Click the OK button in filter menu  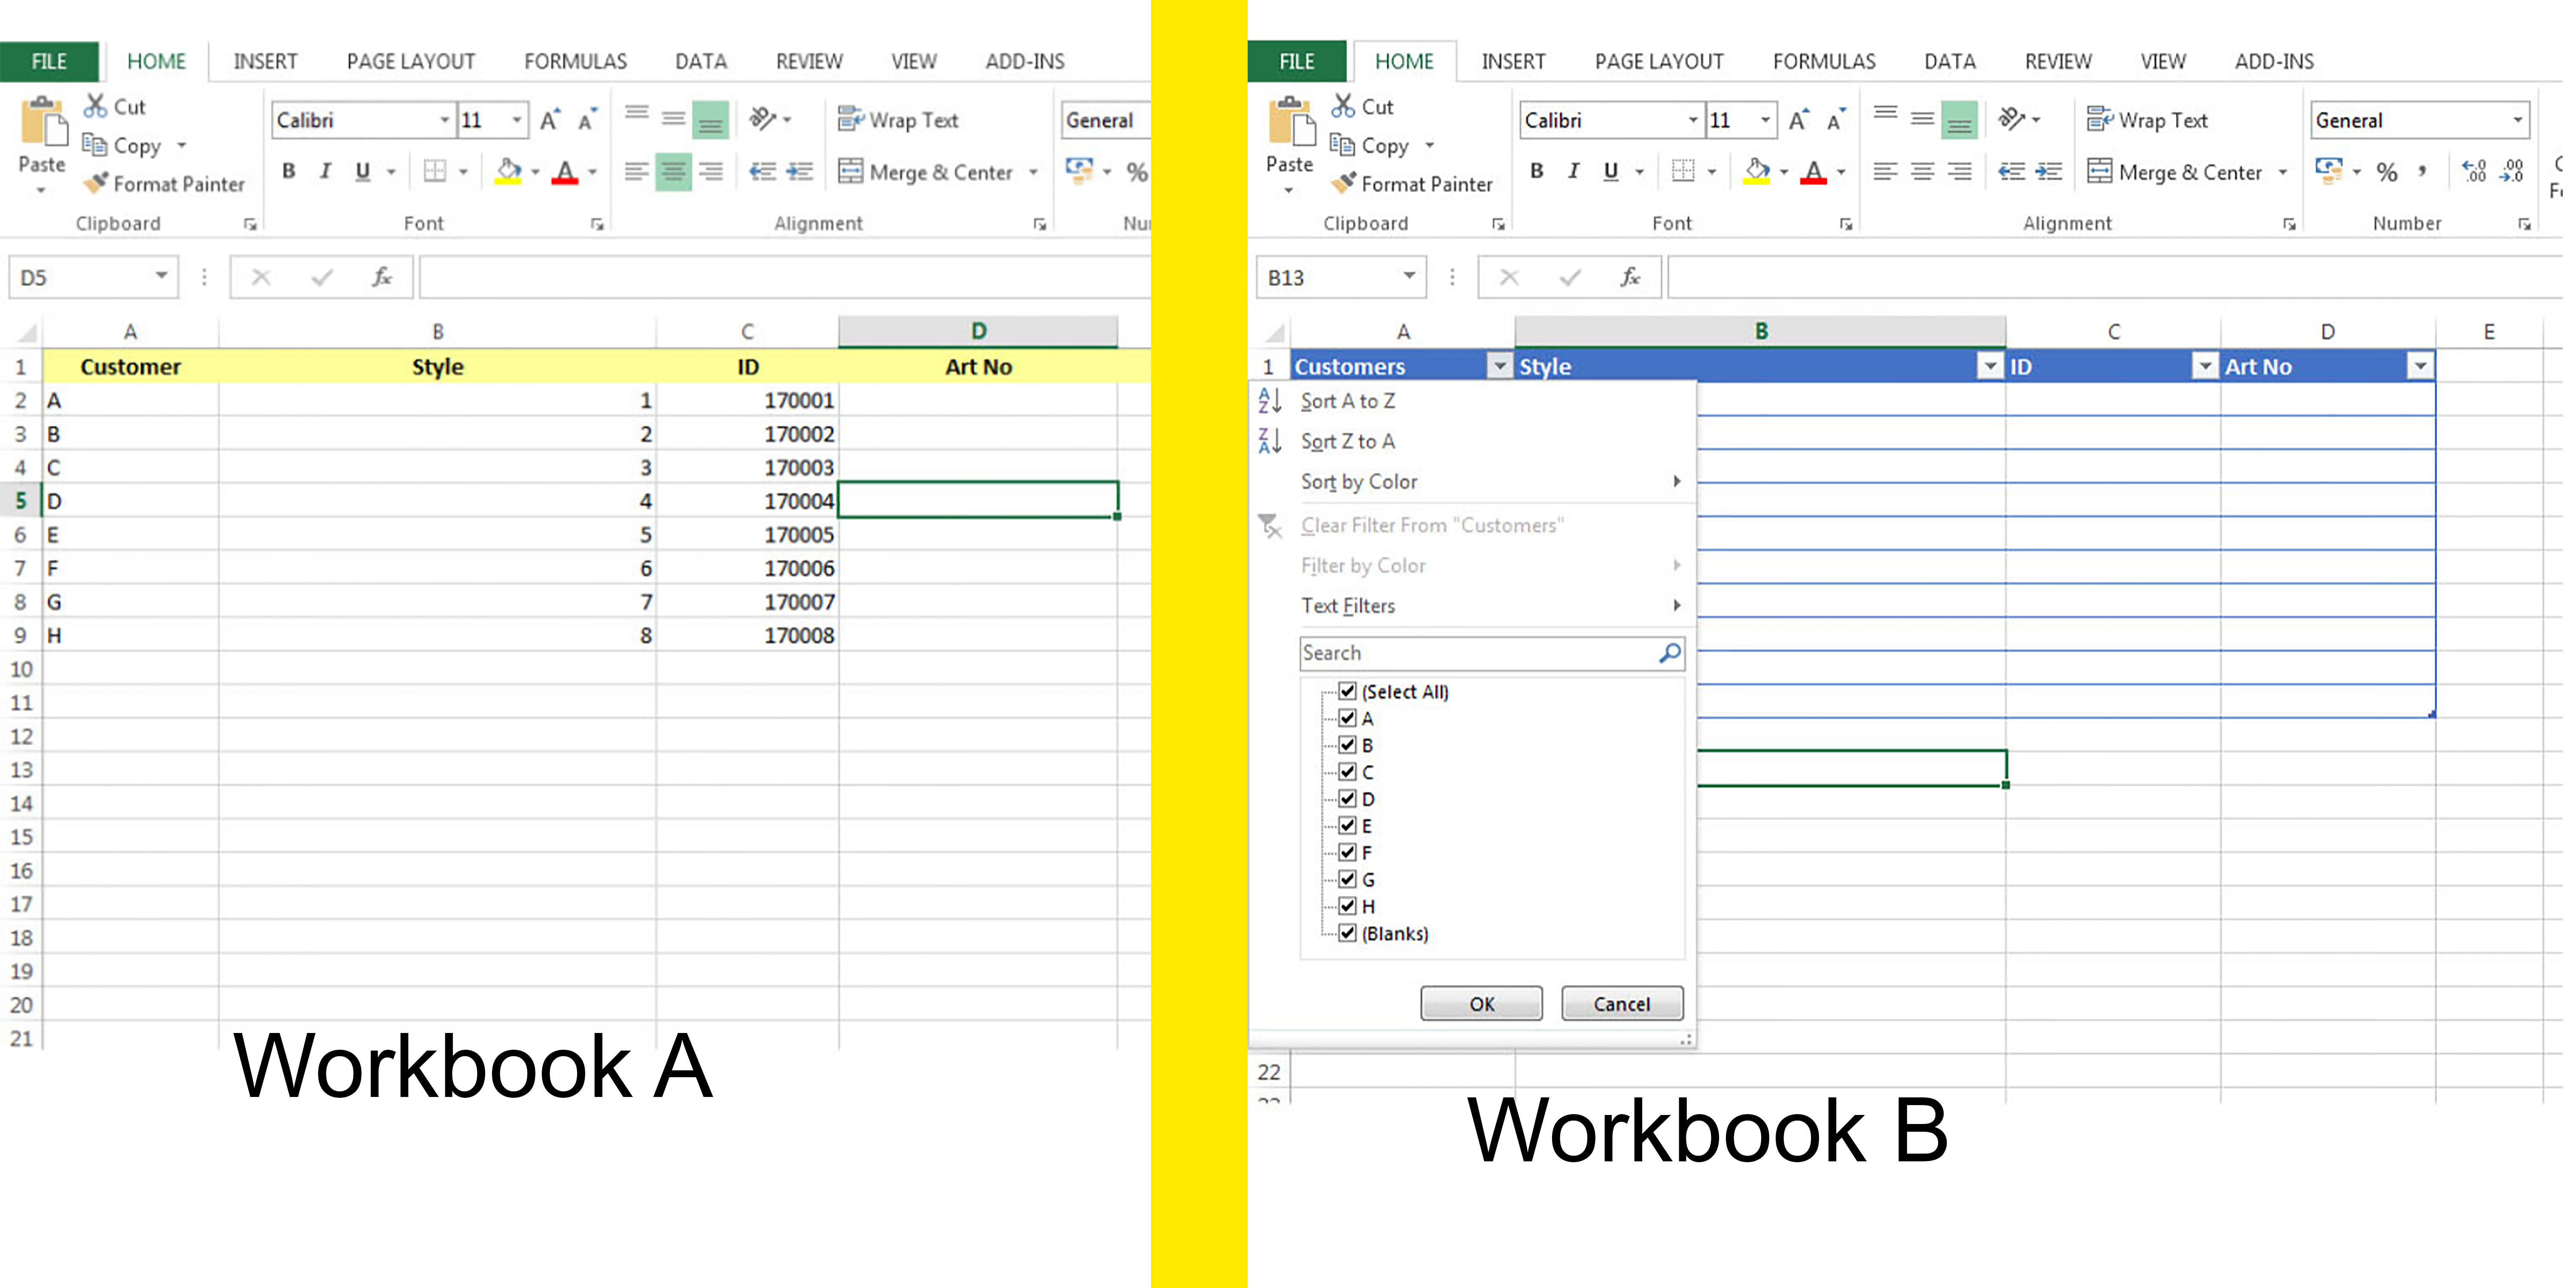pyautogui.click(x=1481, y=1003)
